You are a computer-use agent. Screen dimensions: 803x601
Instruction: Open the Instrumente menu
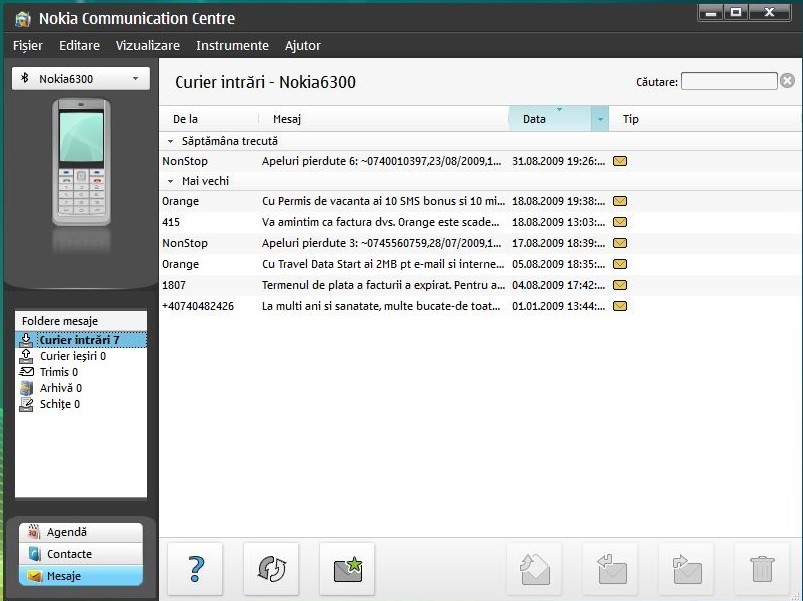pyautogui.click(x=233, y=46)
